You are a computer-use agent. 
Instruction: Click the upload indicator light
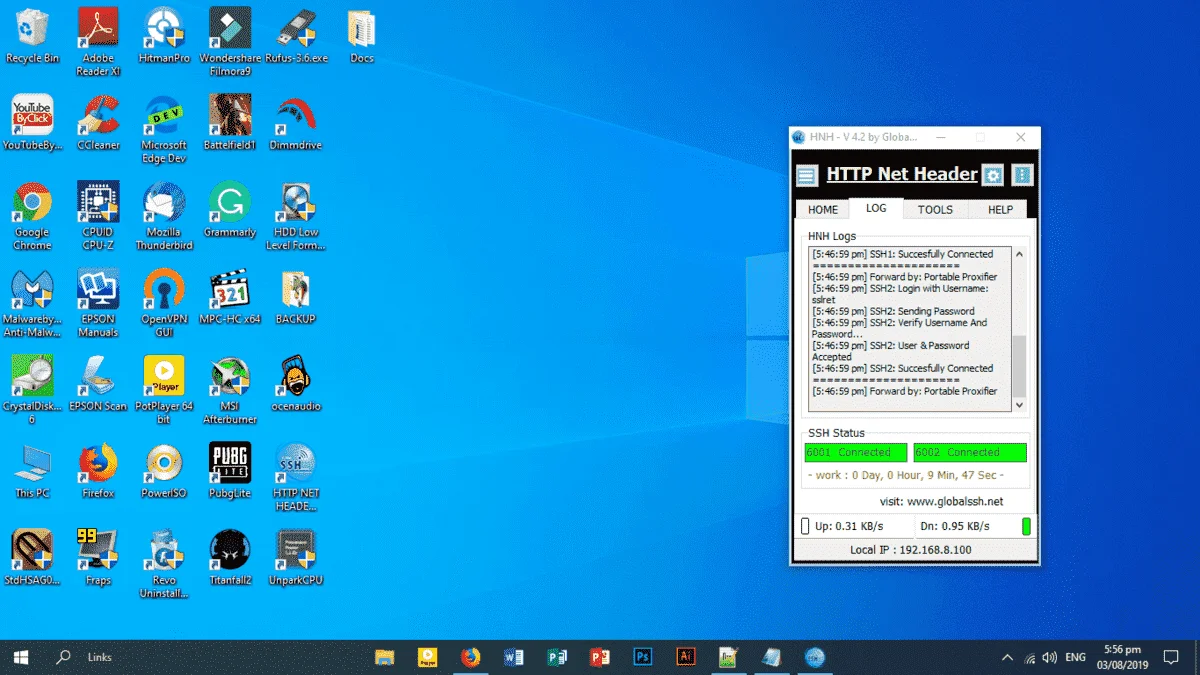click(805, 526)
